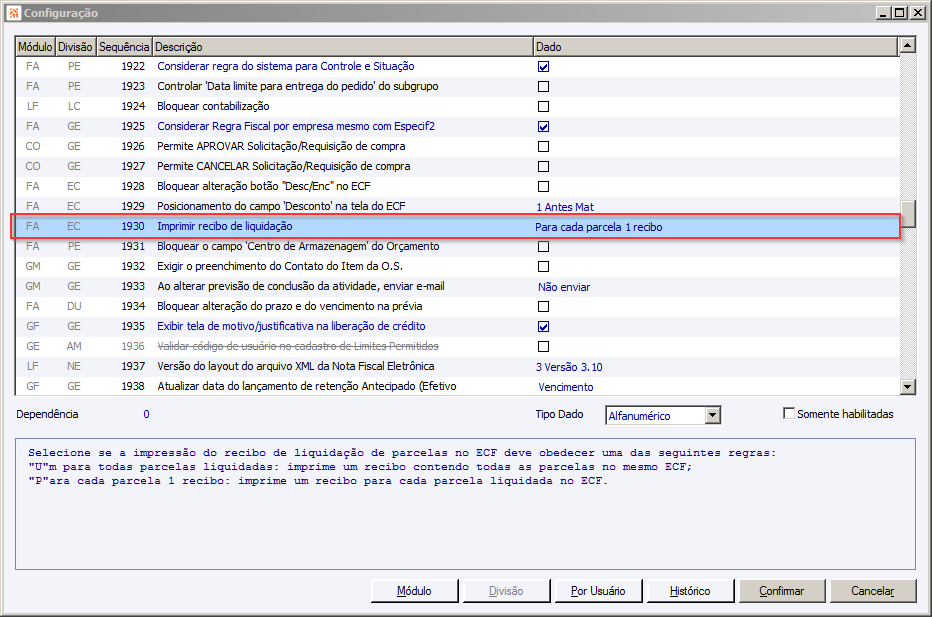Click sequence number 1925 cell
The height and width of the screenshot is (617, 932).
pos(133,126)
